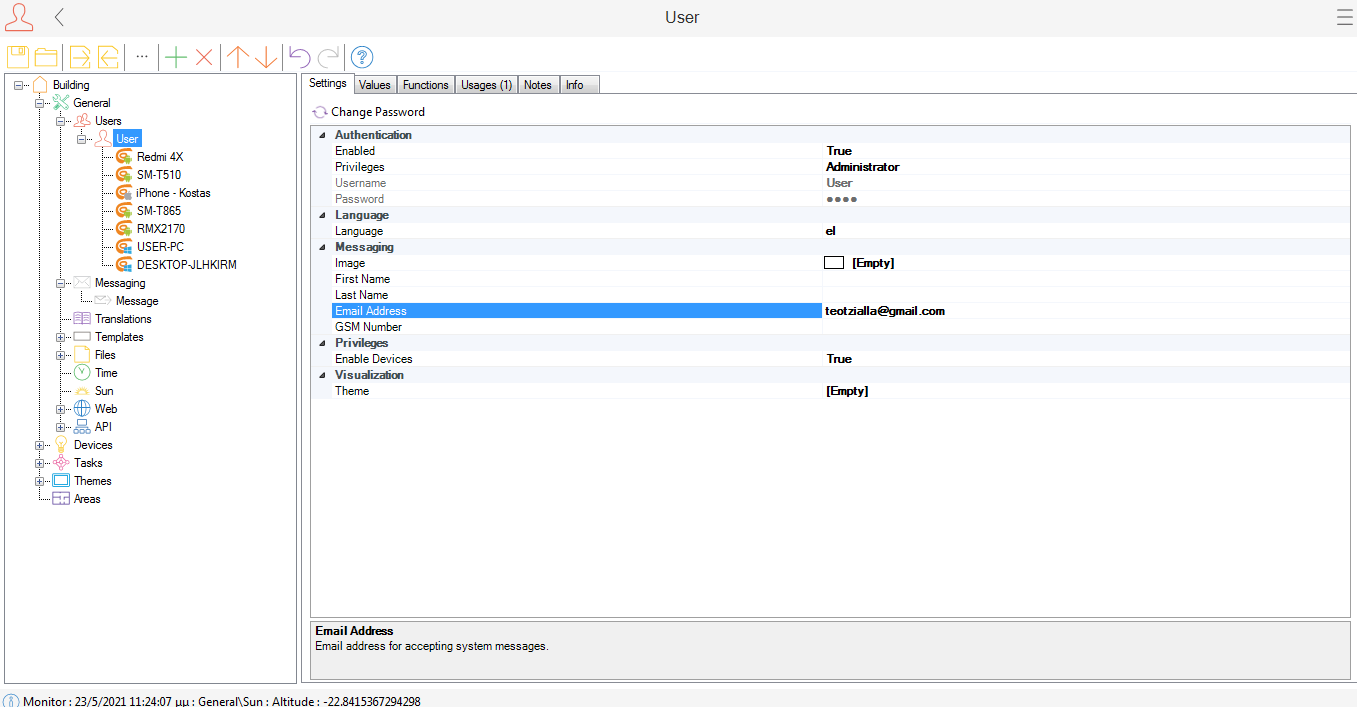This screenshot has height=707, width=1357.
Task: Click the purple Undo arrow icon
Action: (299, 57)
